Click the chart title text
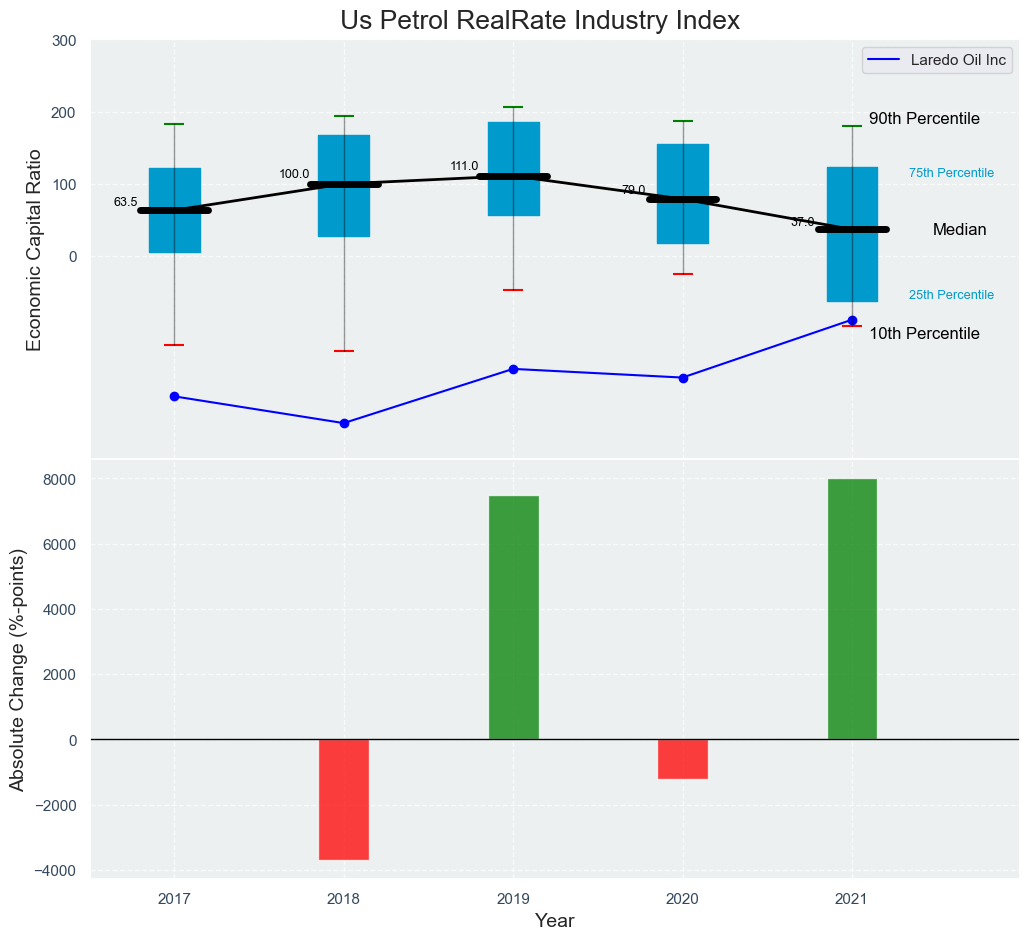Viewport: 1029px width, 940px height. point(540,20)
